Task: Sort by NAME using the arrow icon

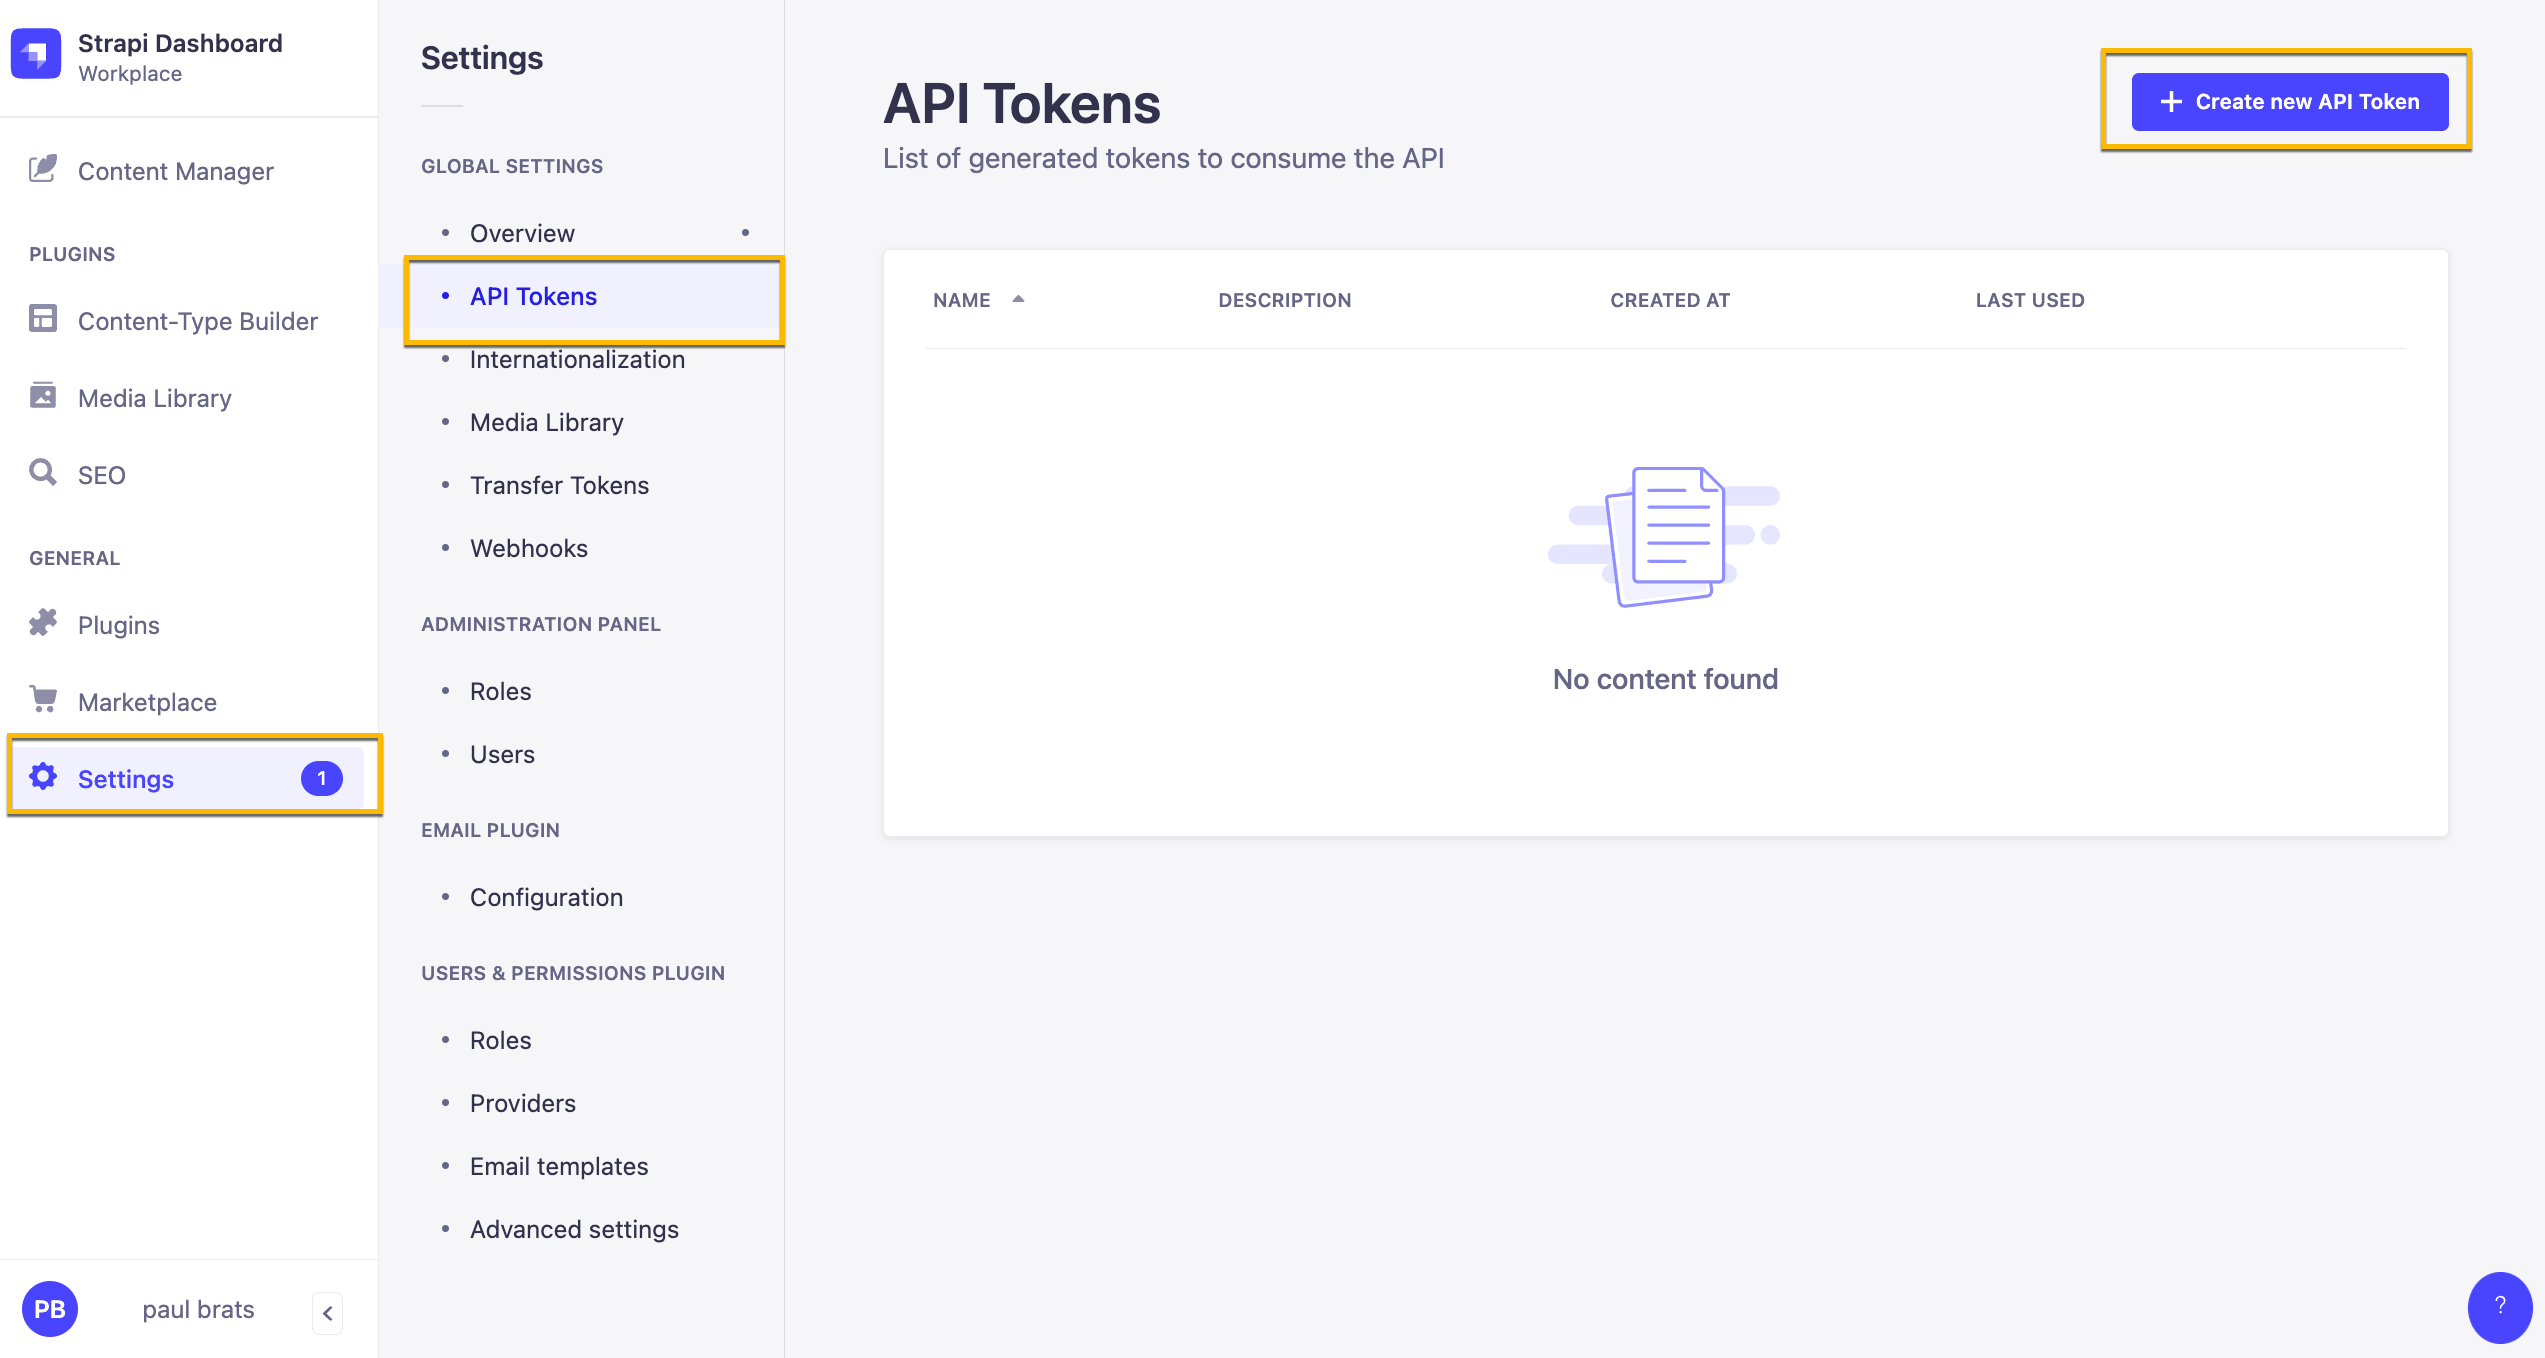Action: (1018, 299)
